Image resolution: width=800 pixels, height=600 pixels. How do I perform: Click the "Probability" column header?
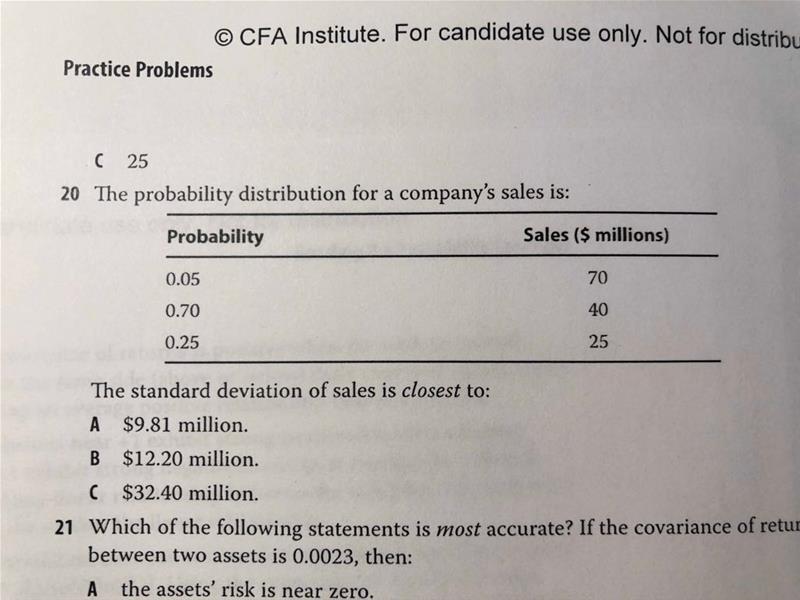tap(215, 237)
